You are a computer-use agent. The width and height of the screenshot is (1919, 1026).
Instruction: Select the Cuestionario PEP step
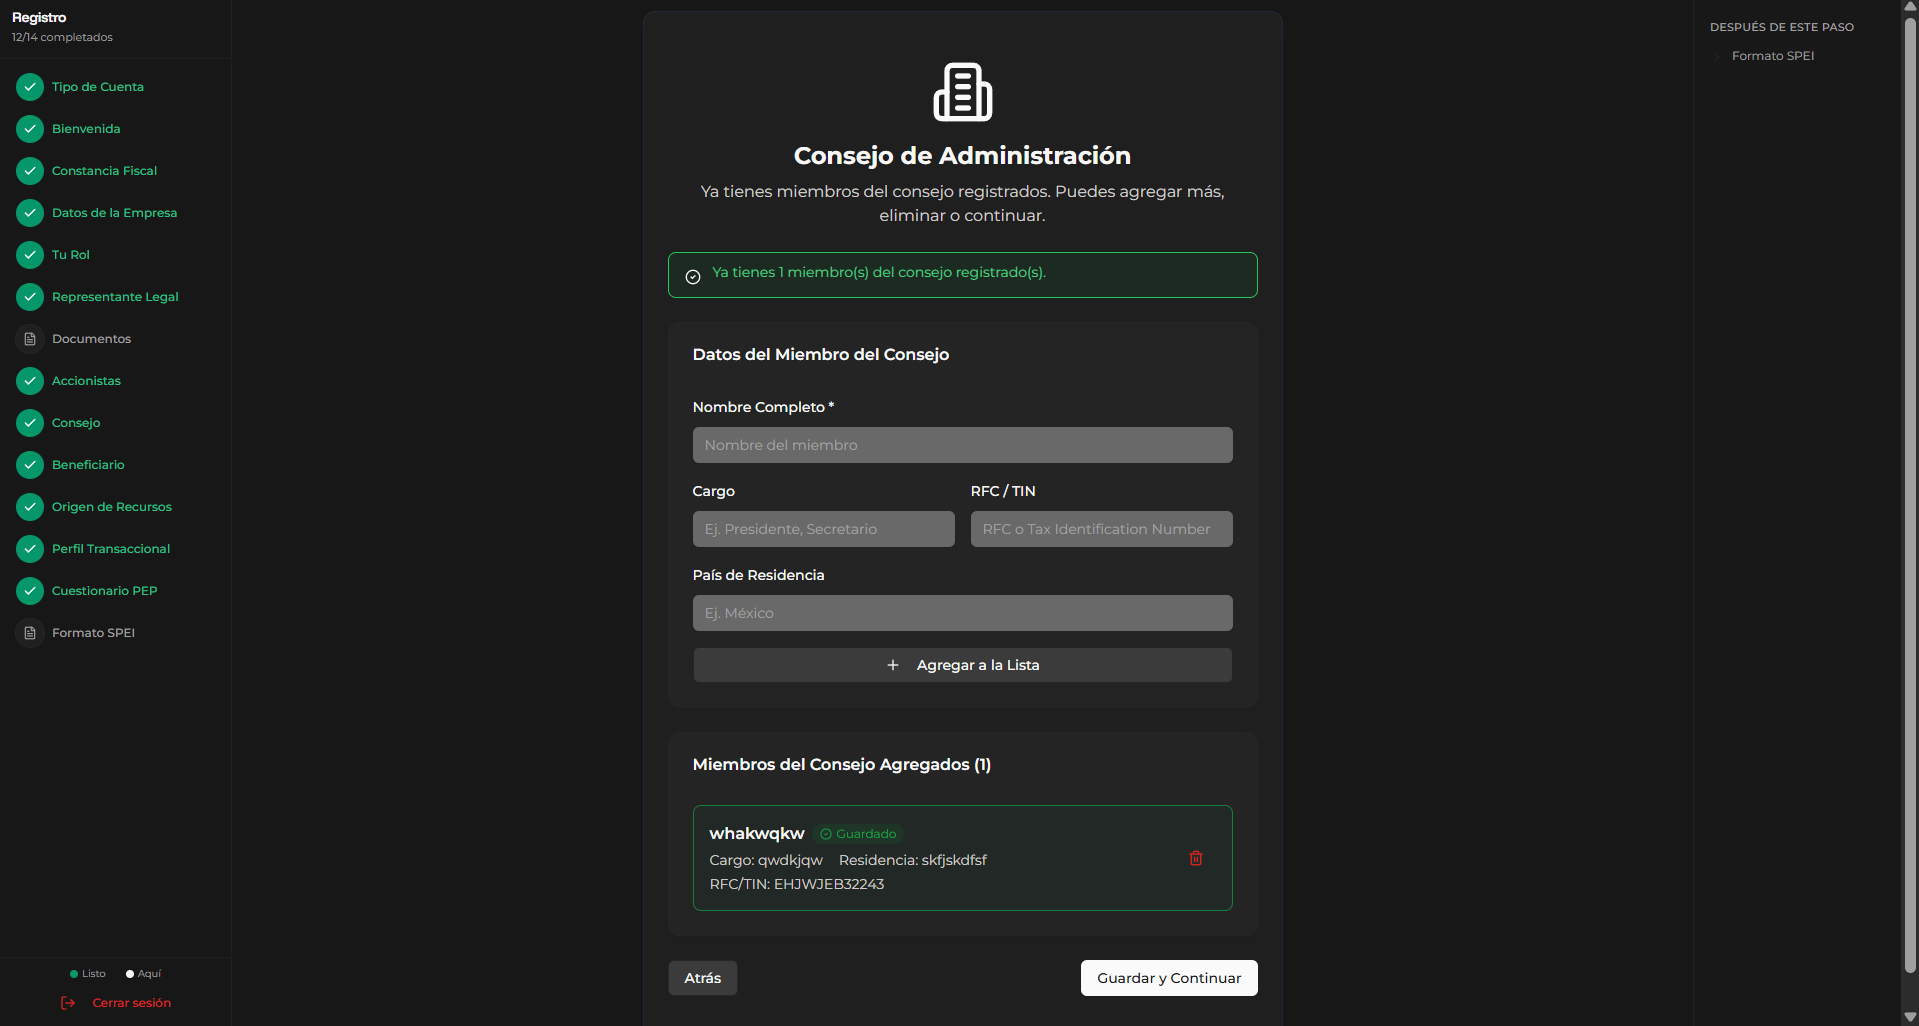(104, 591)
